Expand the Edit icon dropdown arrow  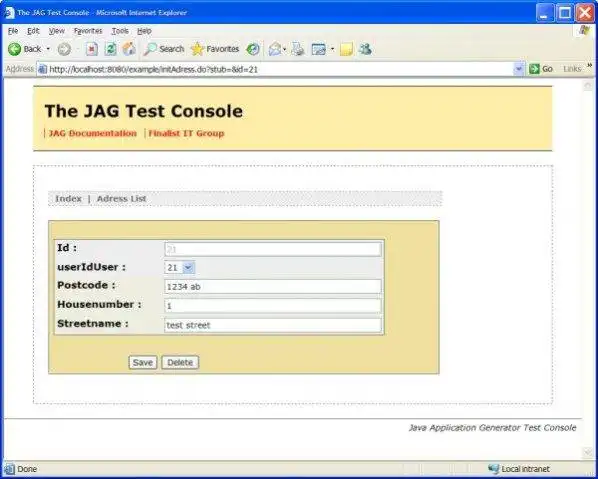click(x=333, y=49)
